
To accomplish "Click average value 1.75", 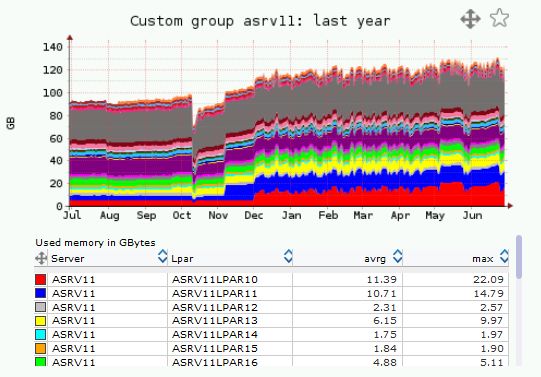I will 385,335.
